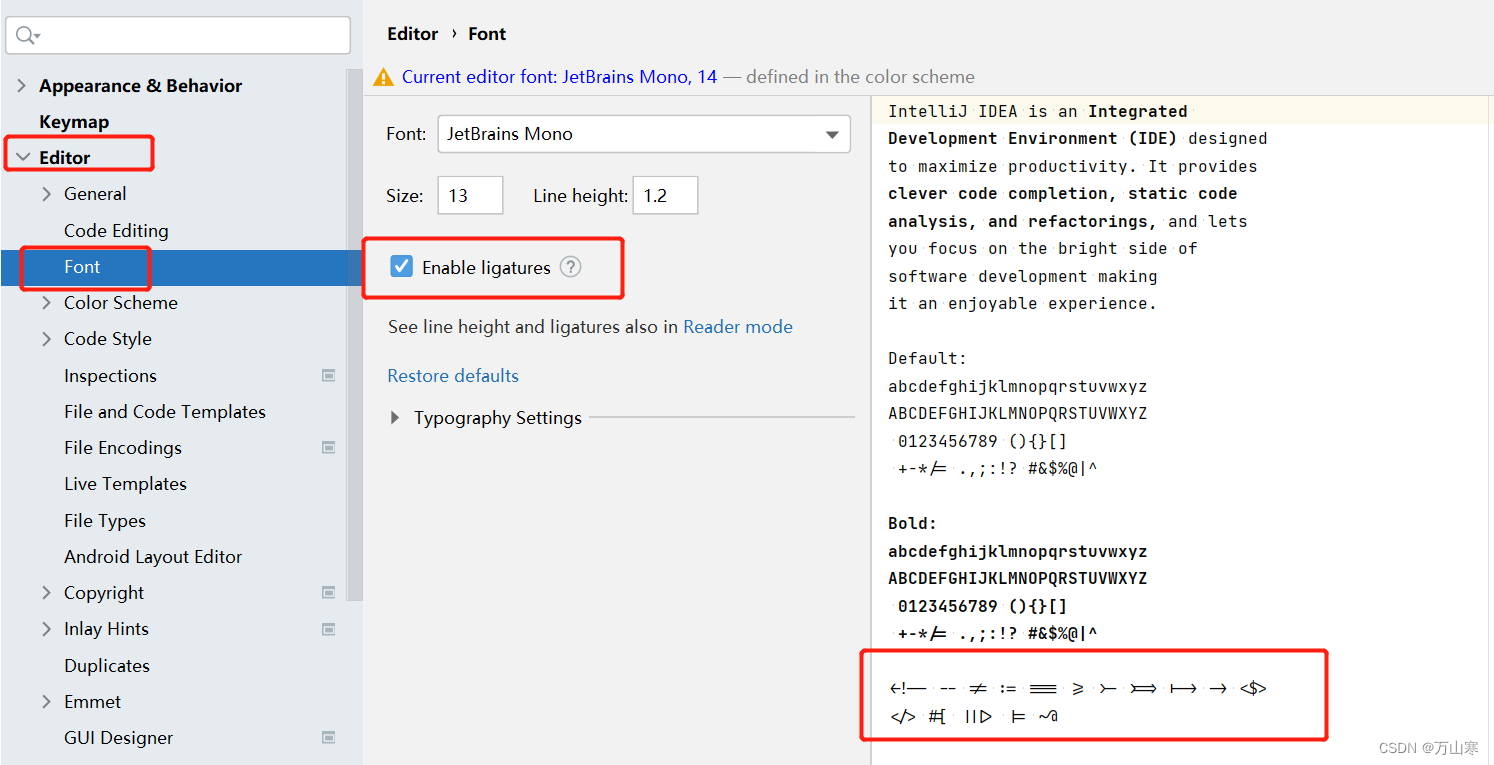Click the settings tree vertical scrollbar
The width and height of the screenshot is (1494, 765).
(354, 335)
